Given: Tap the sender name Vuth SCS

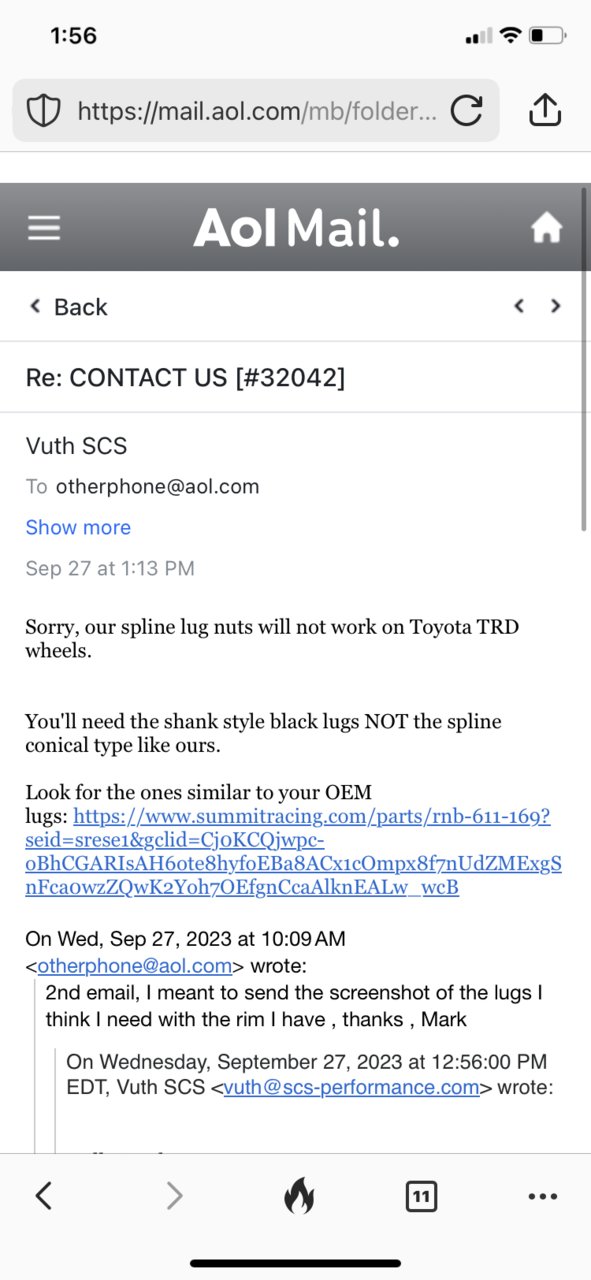Looking at the screenshot, I should click(76, 446).
